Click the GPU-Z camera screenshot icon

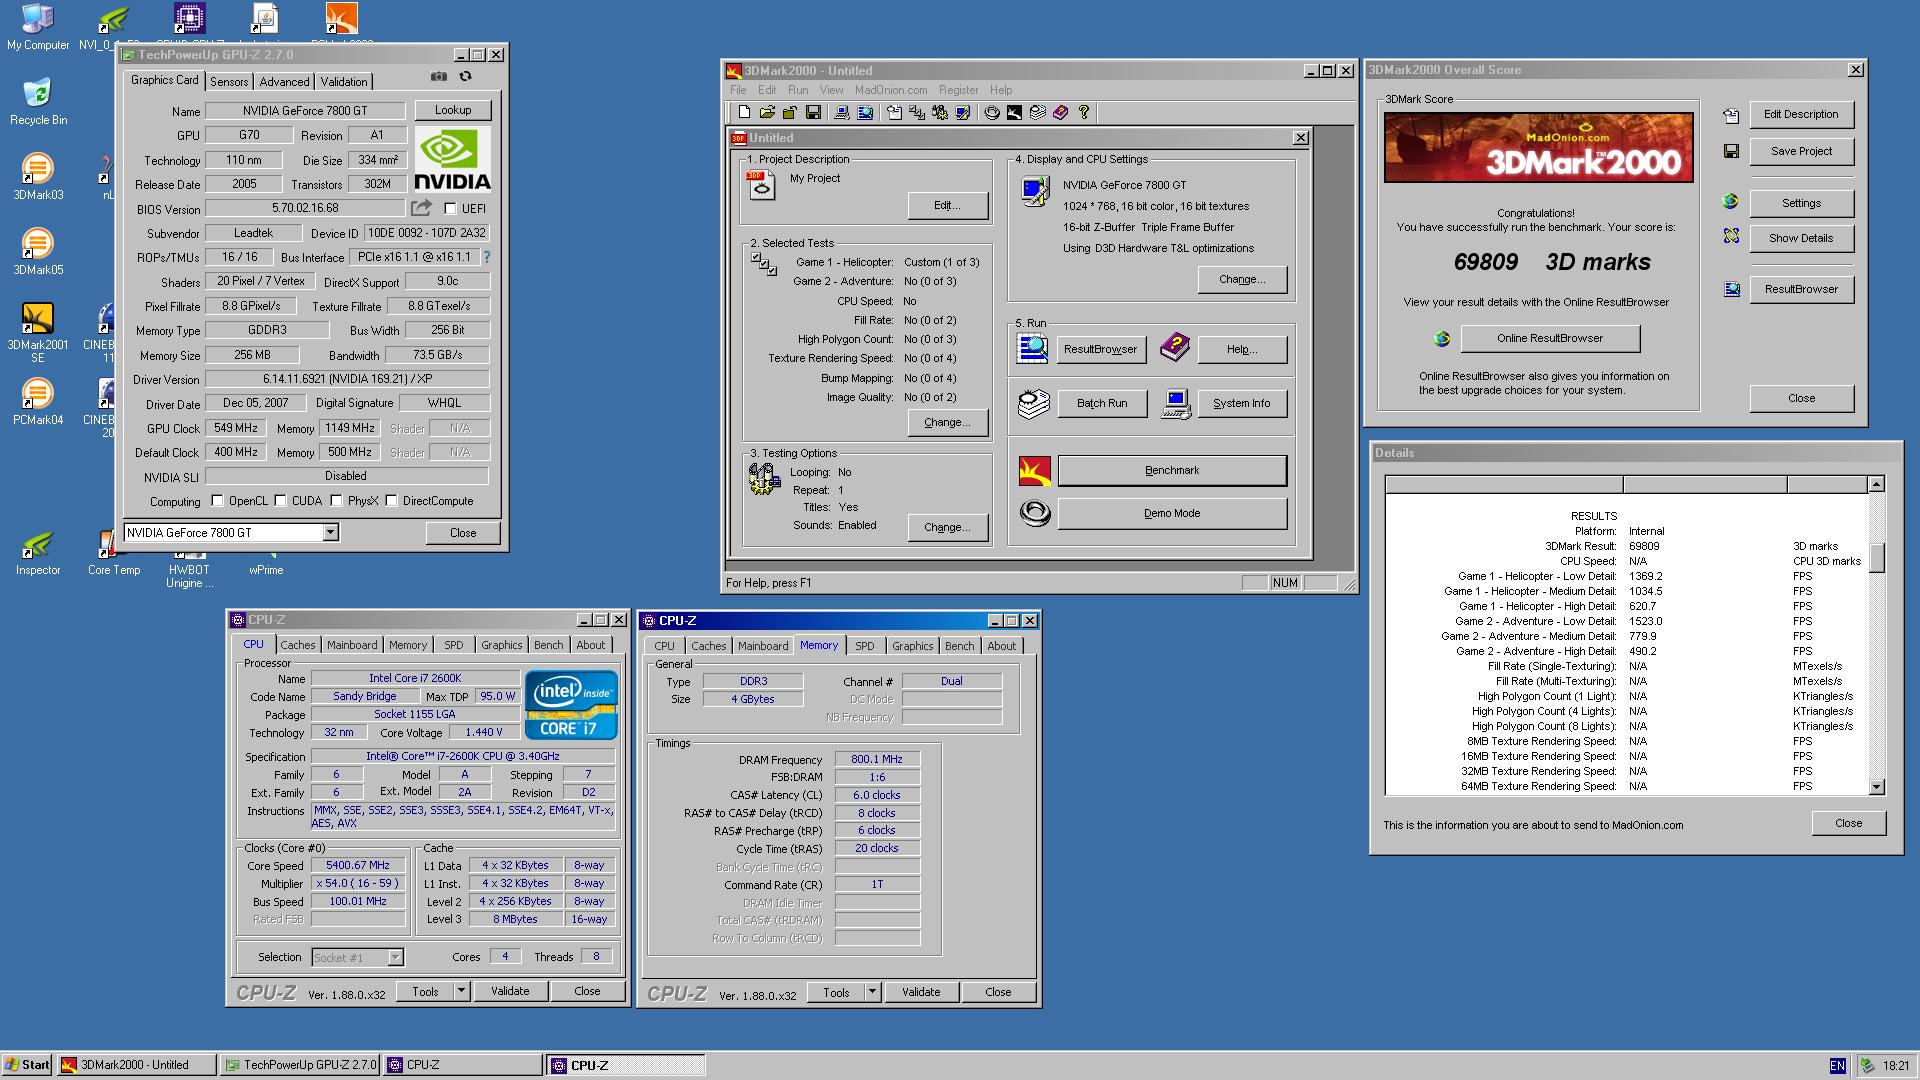pos(439,76)
